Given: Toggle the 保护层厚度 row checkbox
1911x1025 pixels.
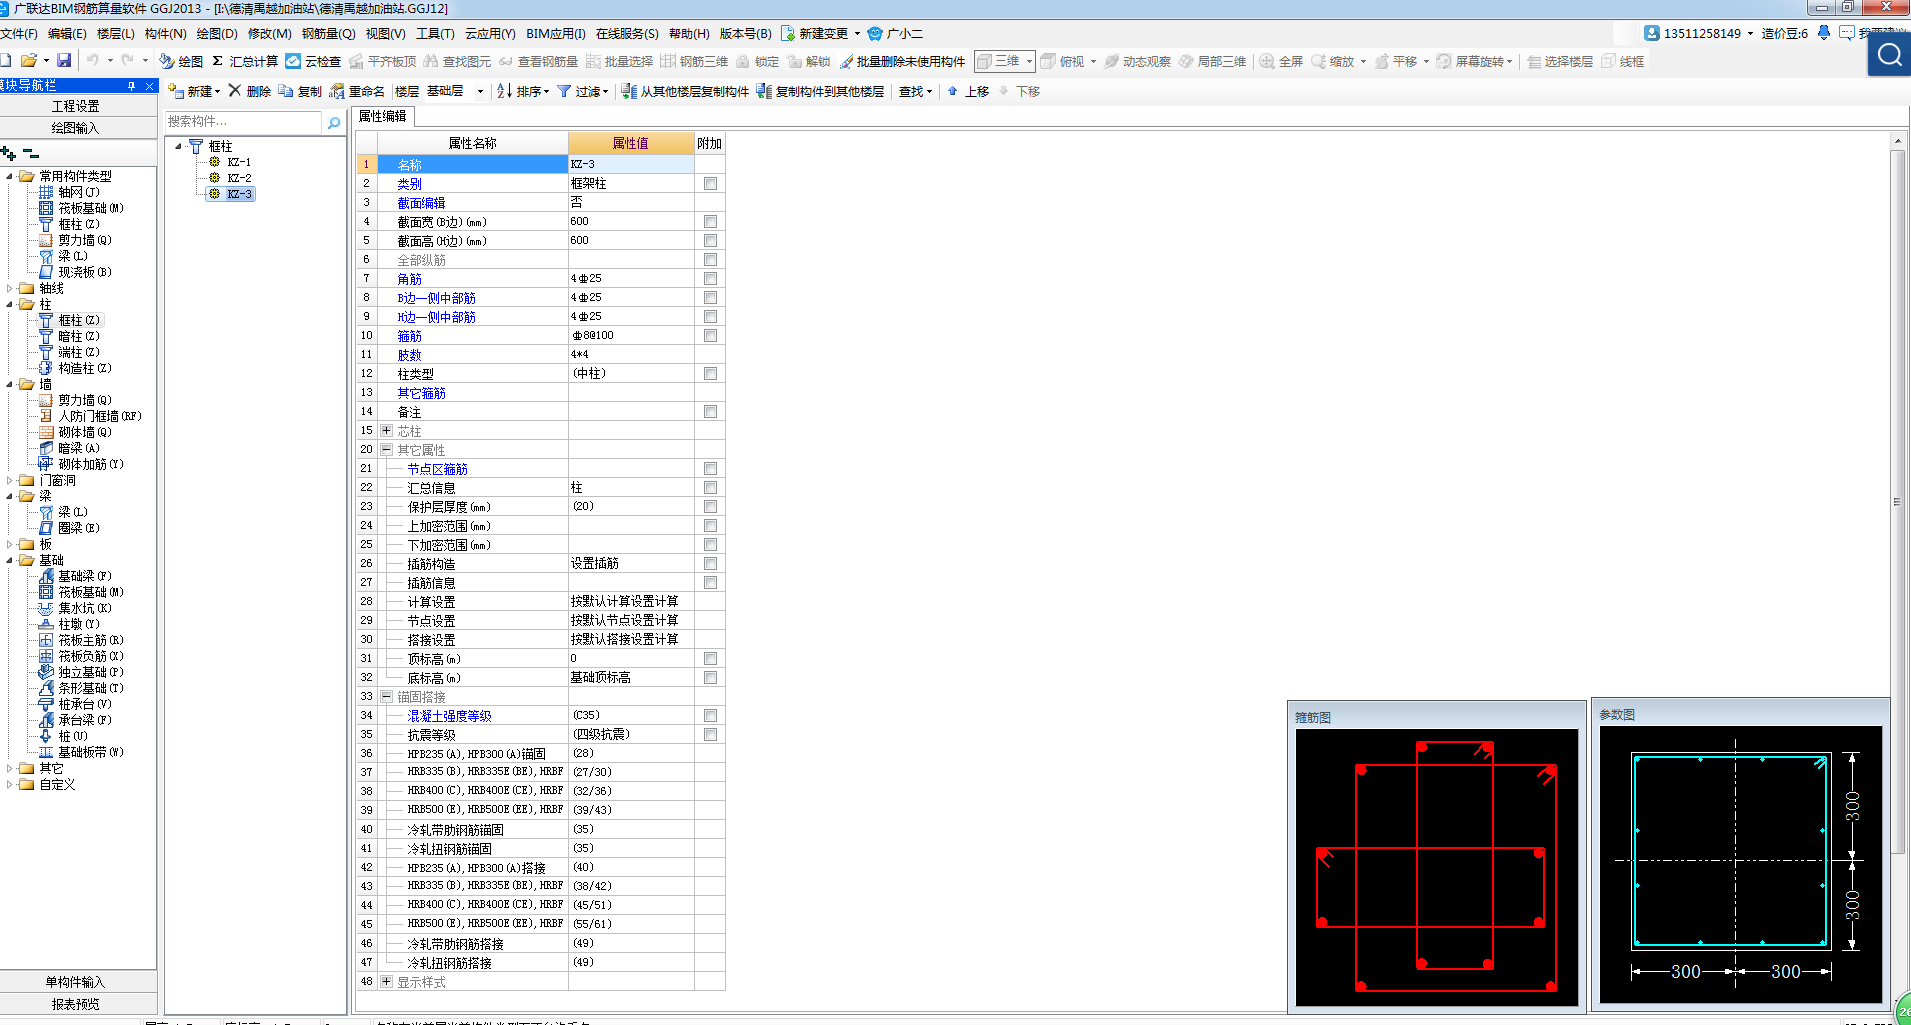Looking at the screenshot, I should (x=710, y=507).
